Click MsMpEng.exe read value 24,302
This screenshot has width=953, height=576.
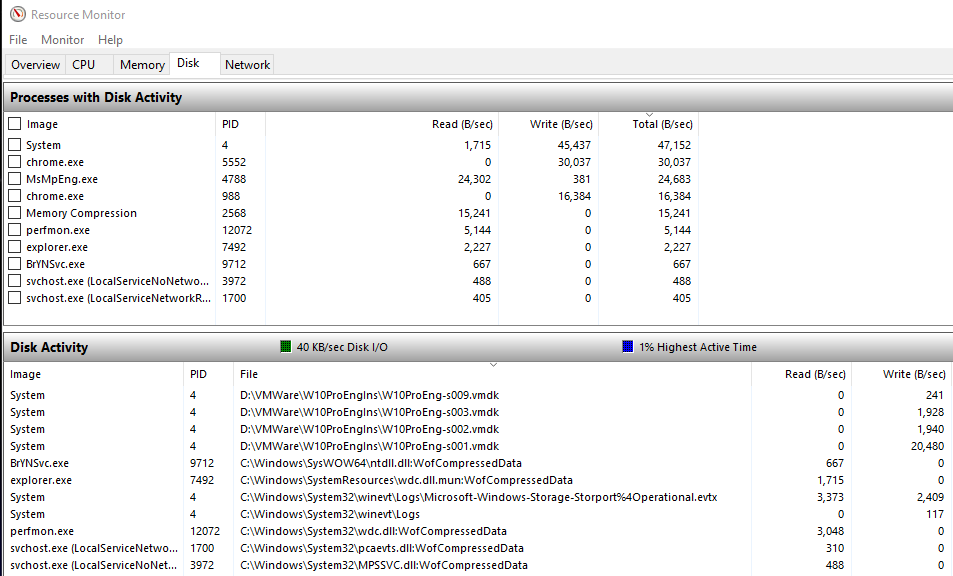474,179
